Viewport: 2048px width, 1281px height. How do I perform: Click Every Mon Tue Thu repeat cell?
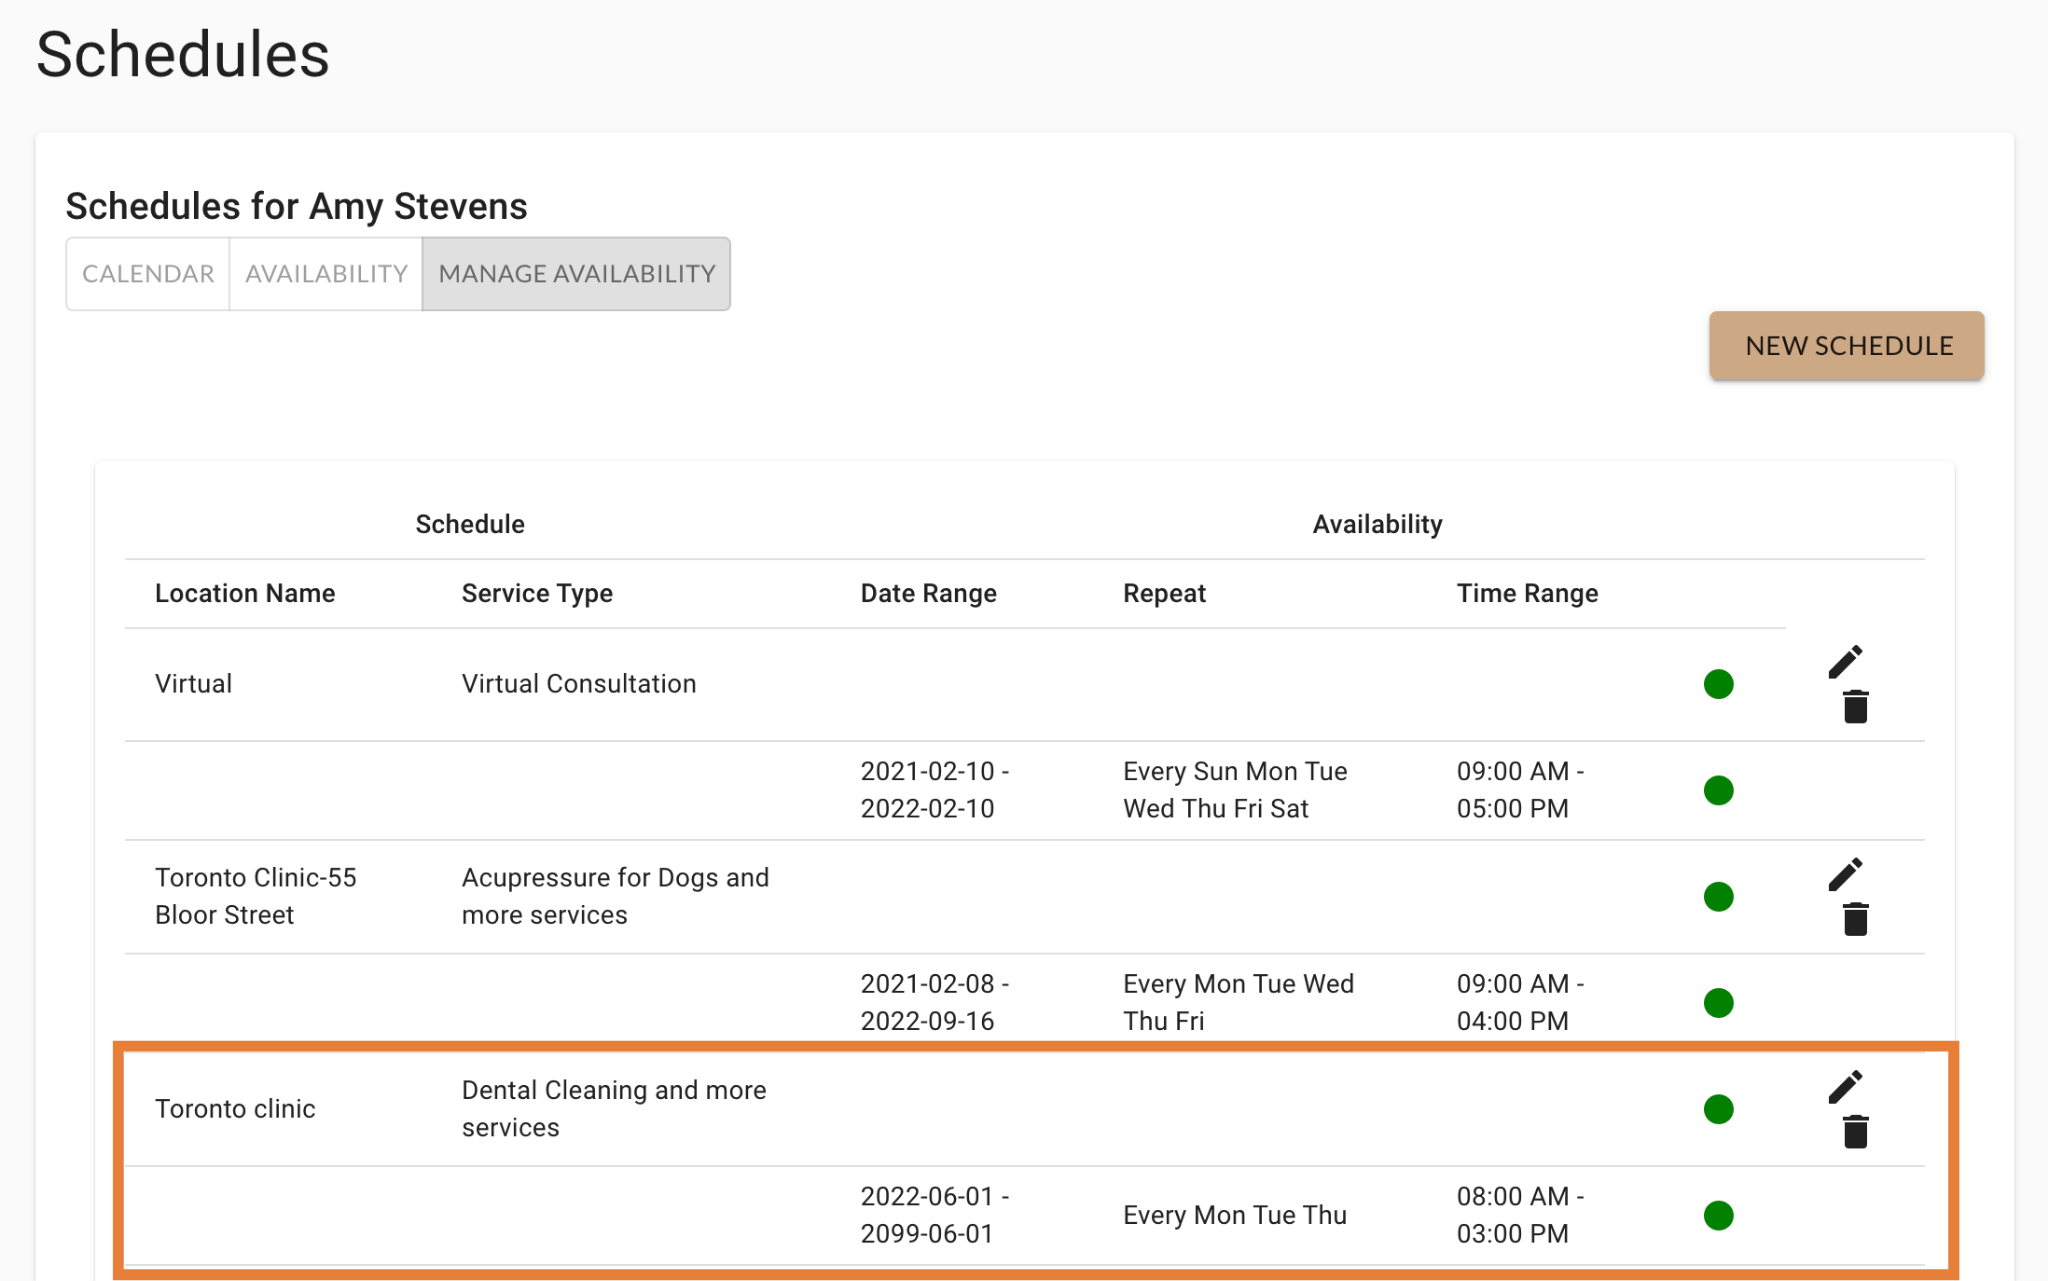click(x=1235, y=1215)
